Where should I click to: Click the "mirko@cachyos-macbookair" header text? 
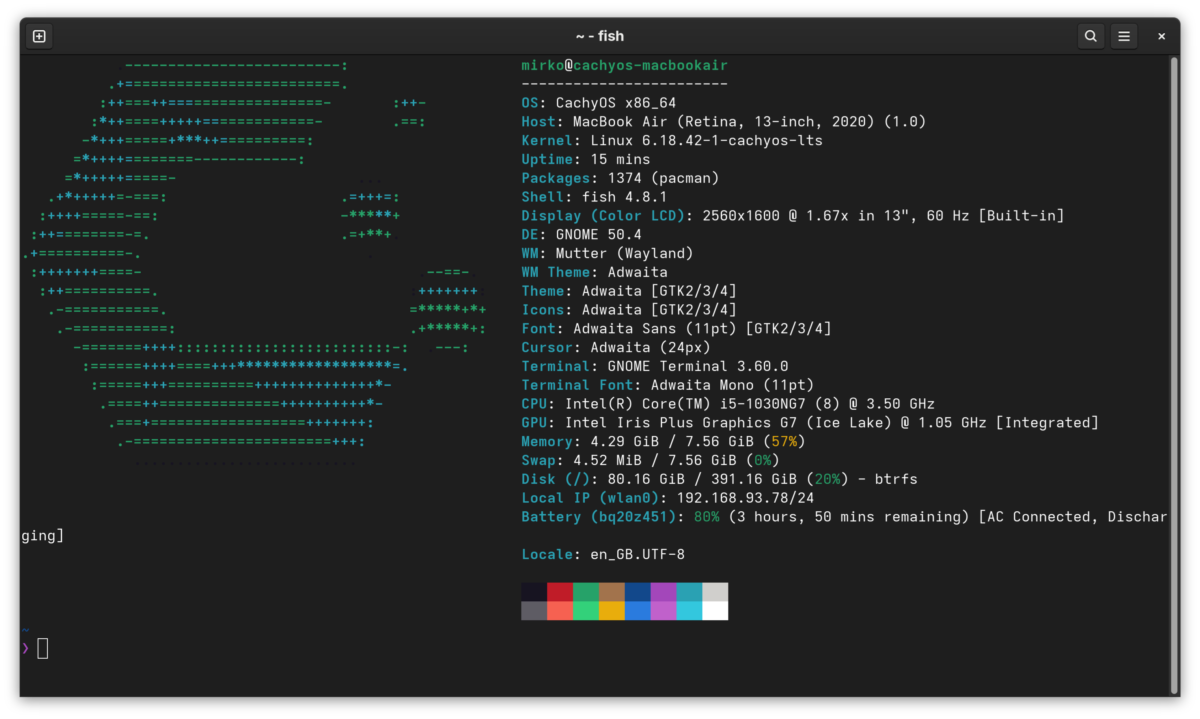[x=625, y=65]
